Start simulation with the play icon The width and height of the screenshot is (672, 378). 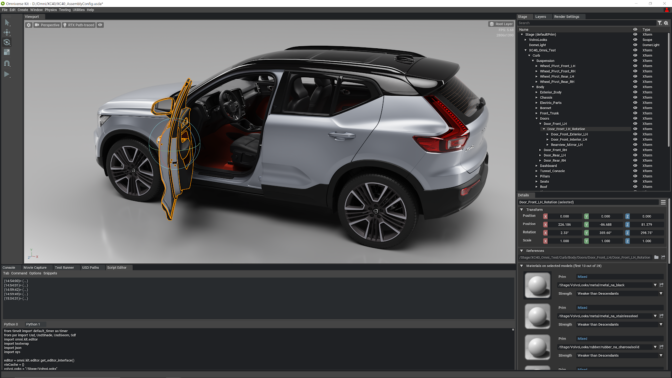pyautogui.click(x=7, y=74)
